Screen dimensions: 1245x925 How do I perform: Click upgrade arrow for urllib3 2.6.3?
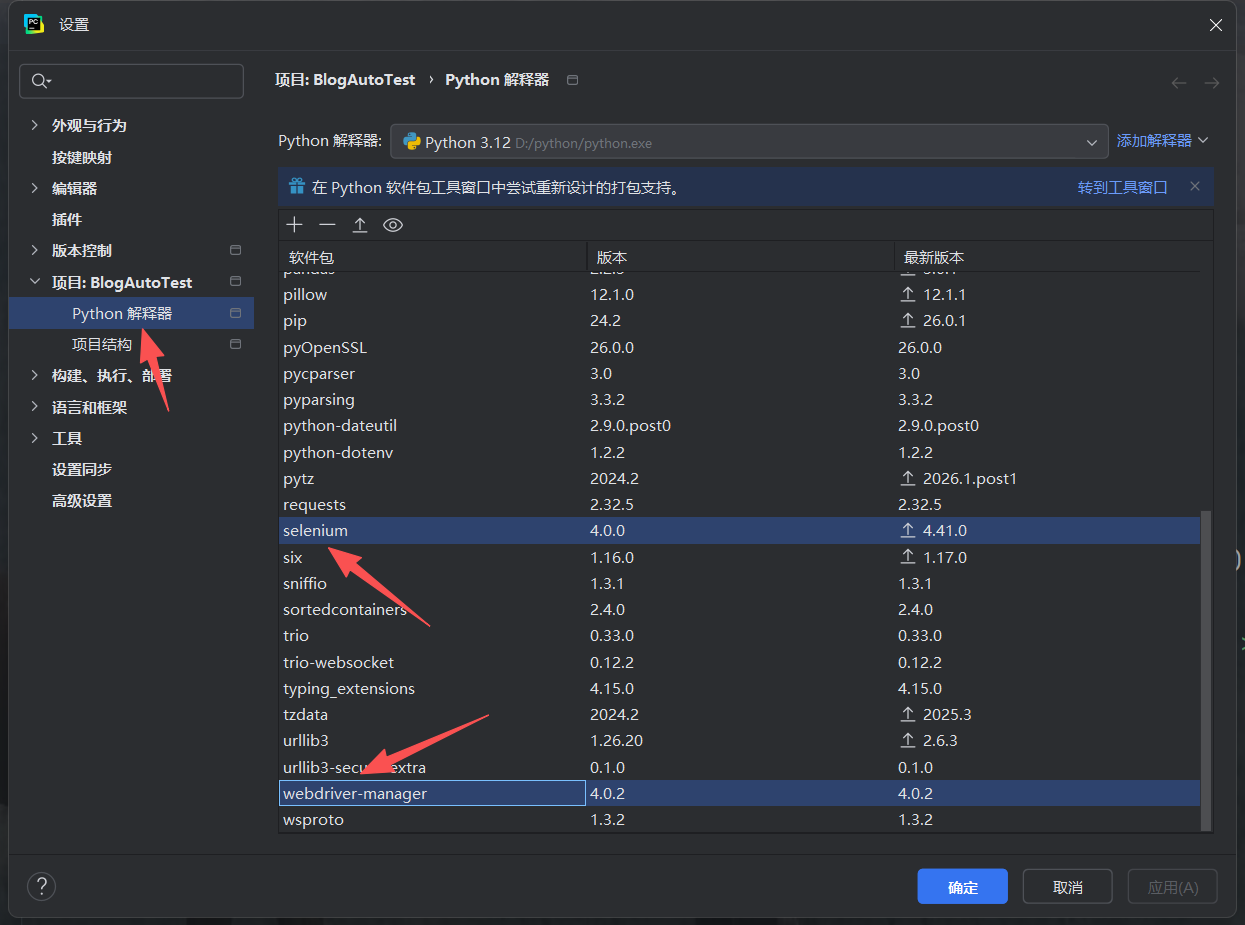click(908, 741)
